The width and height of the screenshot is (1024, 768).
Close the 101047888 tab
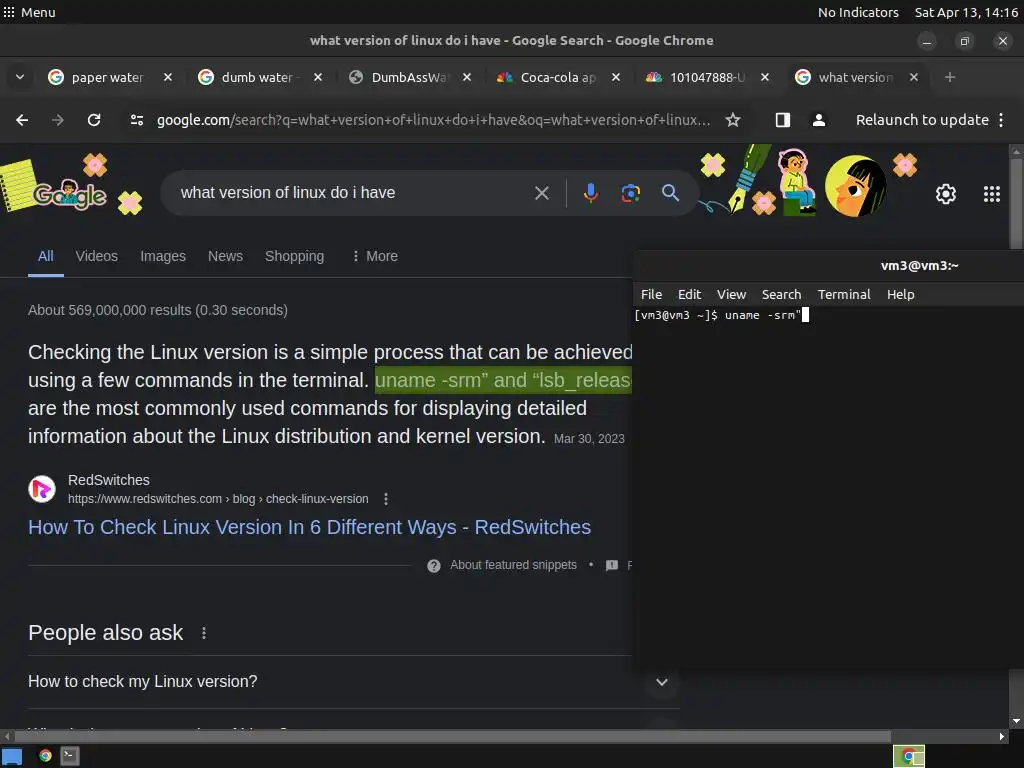coord(765,77)
